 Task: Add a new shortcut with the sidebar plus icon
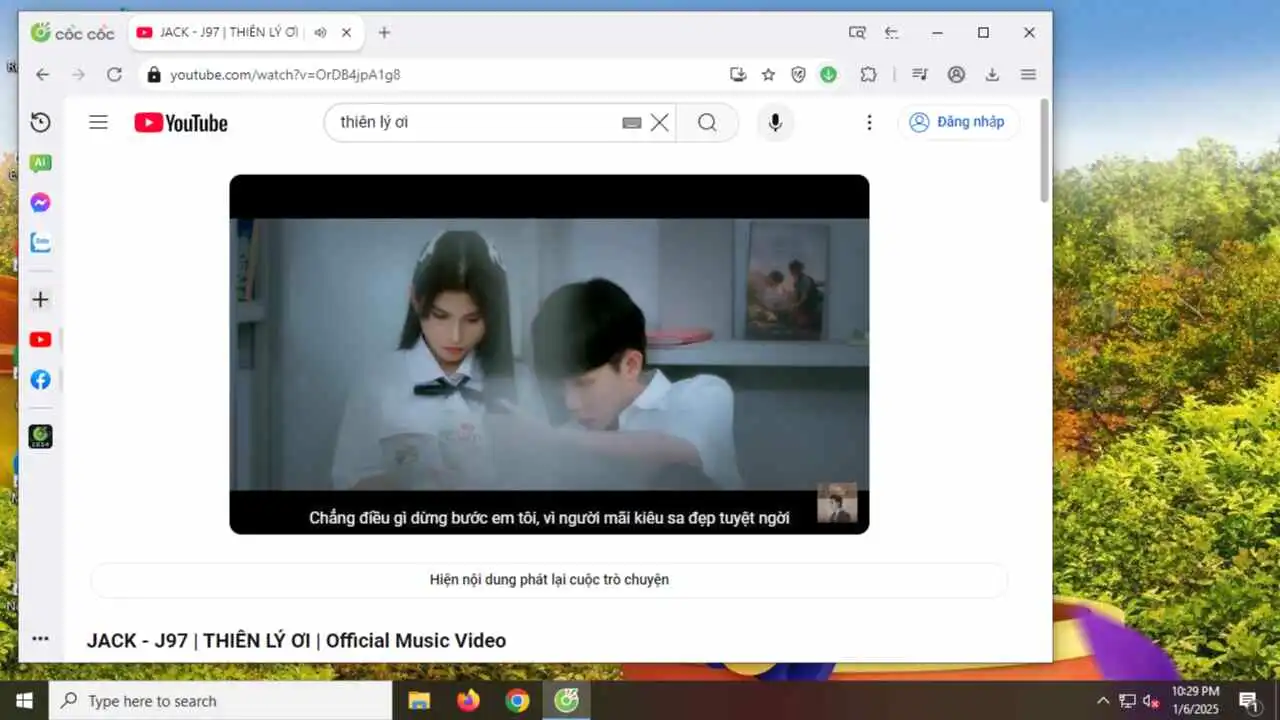tap(40, 299)
